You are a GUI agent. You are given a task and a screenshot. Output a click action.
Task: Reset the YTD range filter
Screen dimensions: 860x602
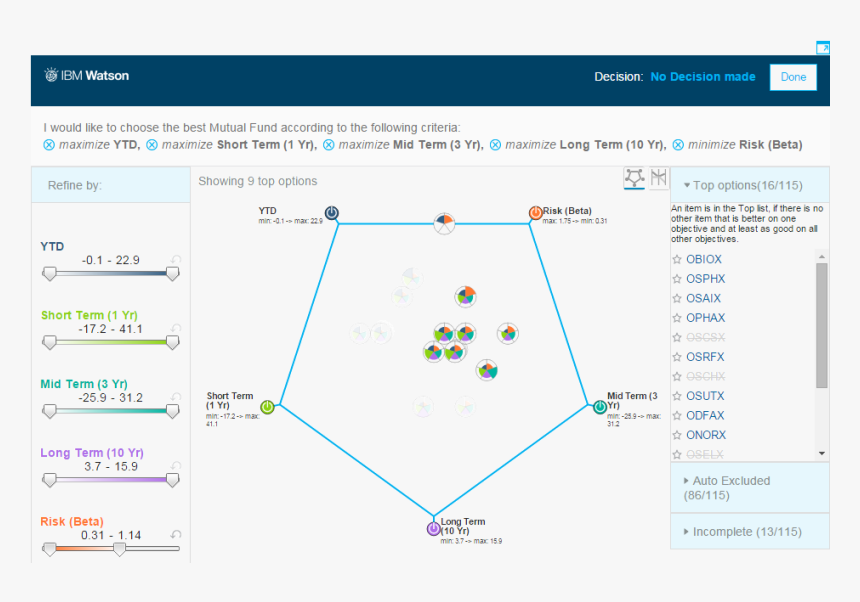click(176, 259)
